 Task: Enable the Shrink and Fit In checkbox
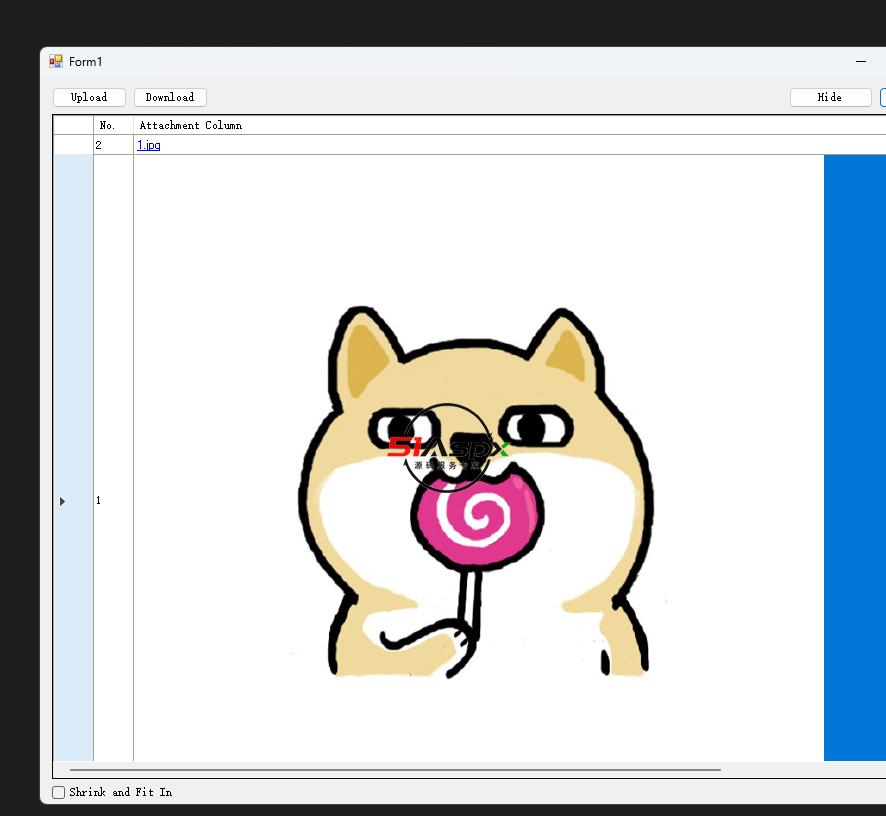[x=59, y=792]
